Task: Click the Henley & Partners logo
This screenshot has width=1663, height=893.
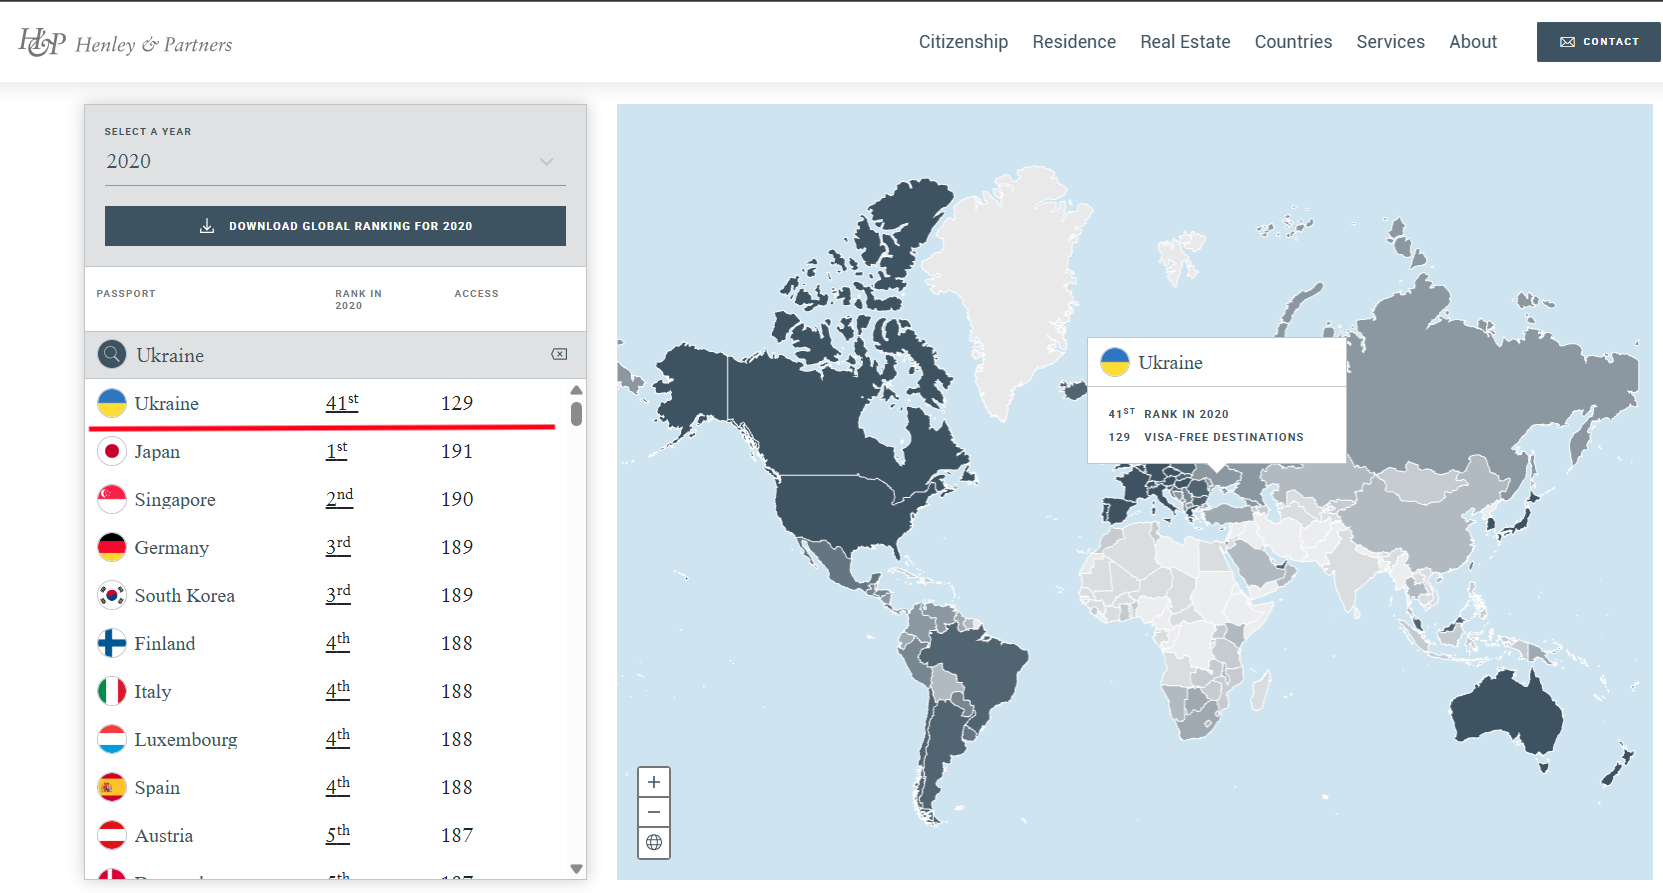Action: 125,42
